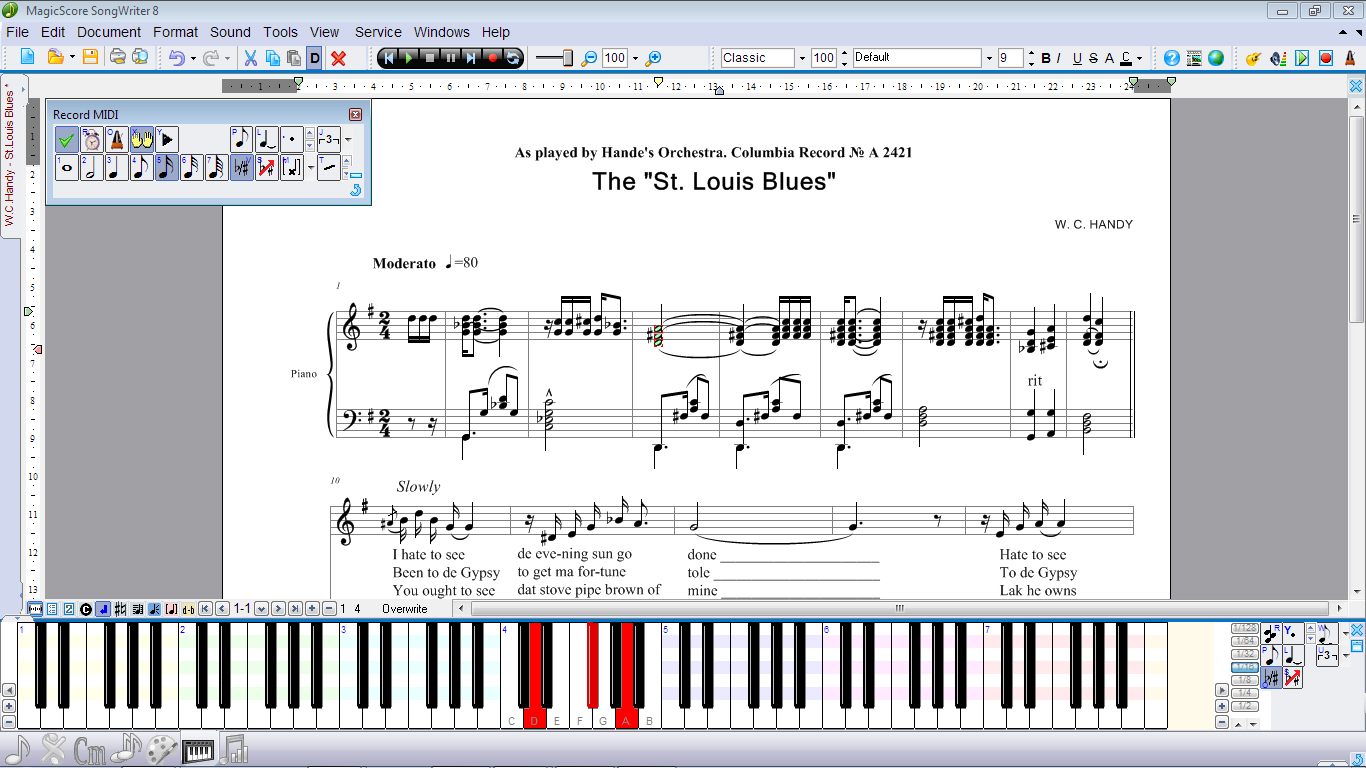Open the Windows menu
The height and width of the screenshot is (768, 1366).
point(441,32)
